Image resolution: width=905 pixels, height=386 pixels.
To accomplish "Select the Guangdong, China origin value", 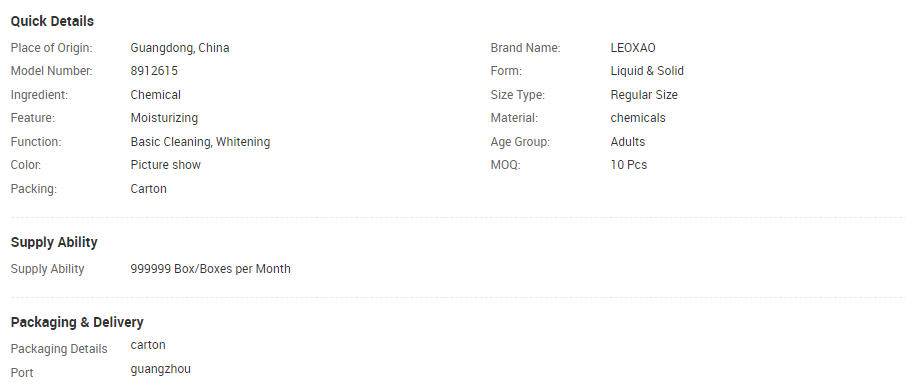I will (x=179, y=48).
